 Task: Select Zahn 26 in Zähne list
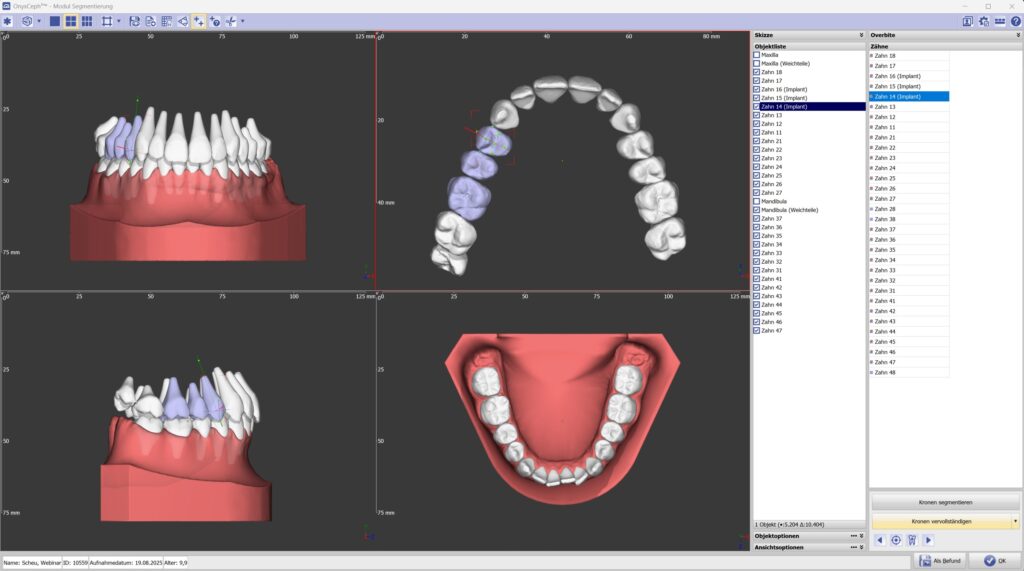pos(885,188)
